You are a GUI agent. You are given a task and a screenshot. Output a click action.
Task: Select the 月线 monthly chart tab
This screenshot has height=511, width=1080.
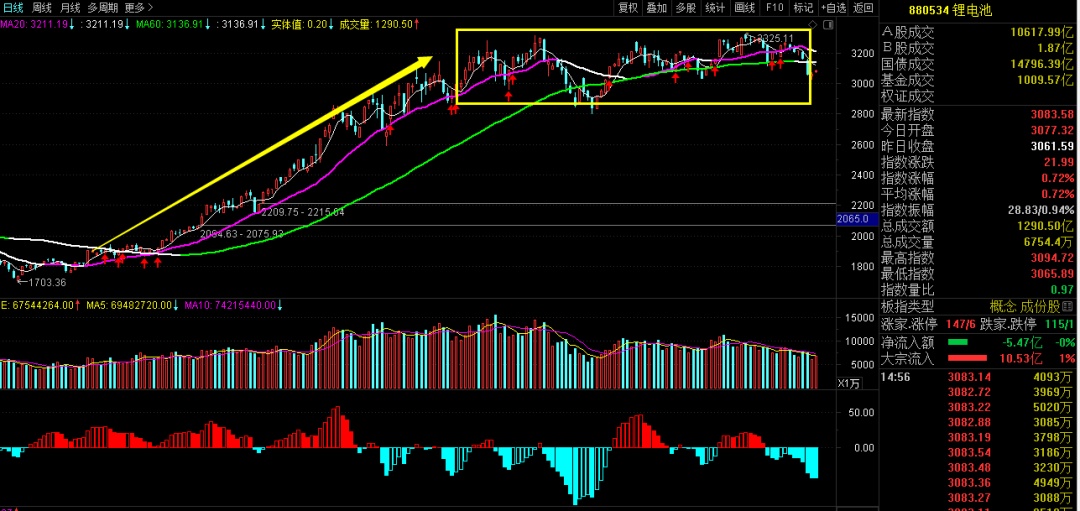[x=70, y=7]
